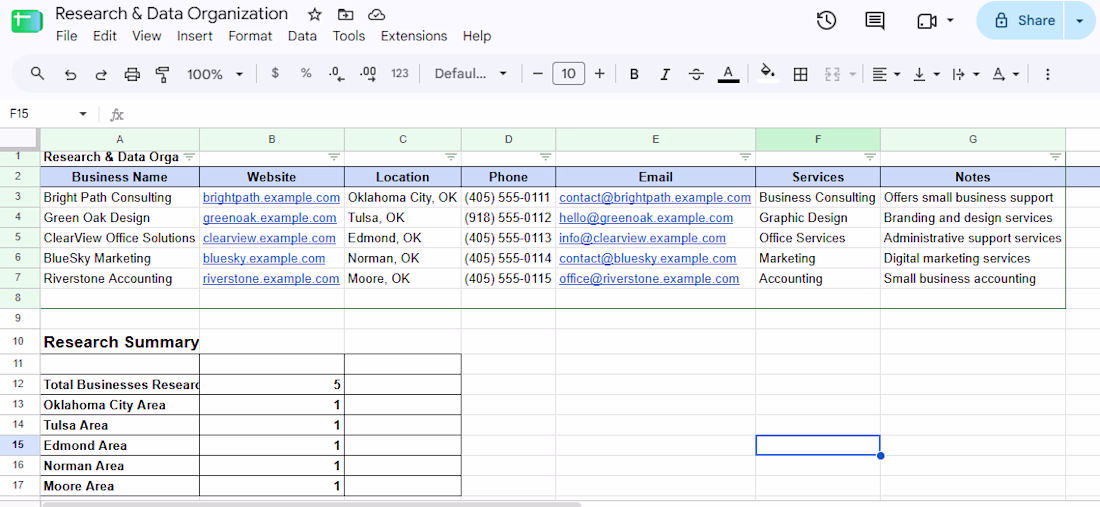Image resolution: width=1100 pixels, height=507 pixels.
Task: Select column E header
Action: click(x=655, y=140)
